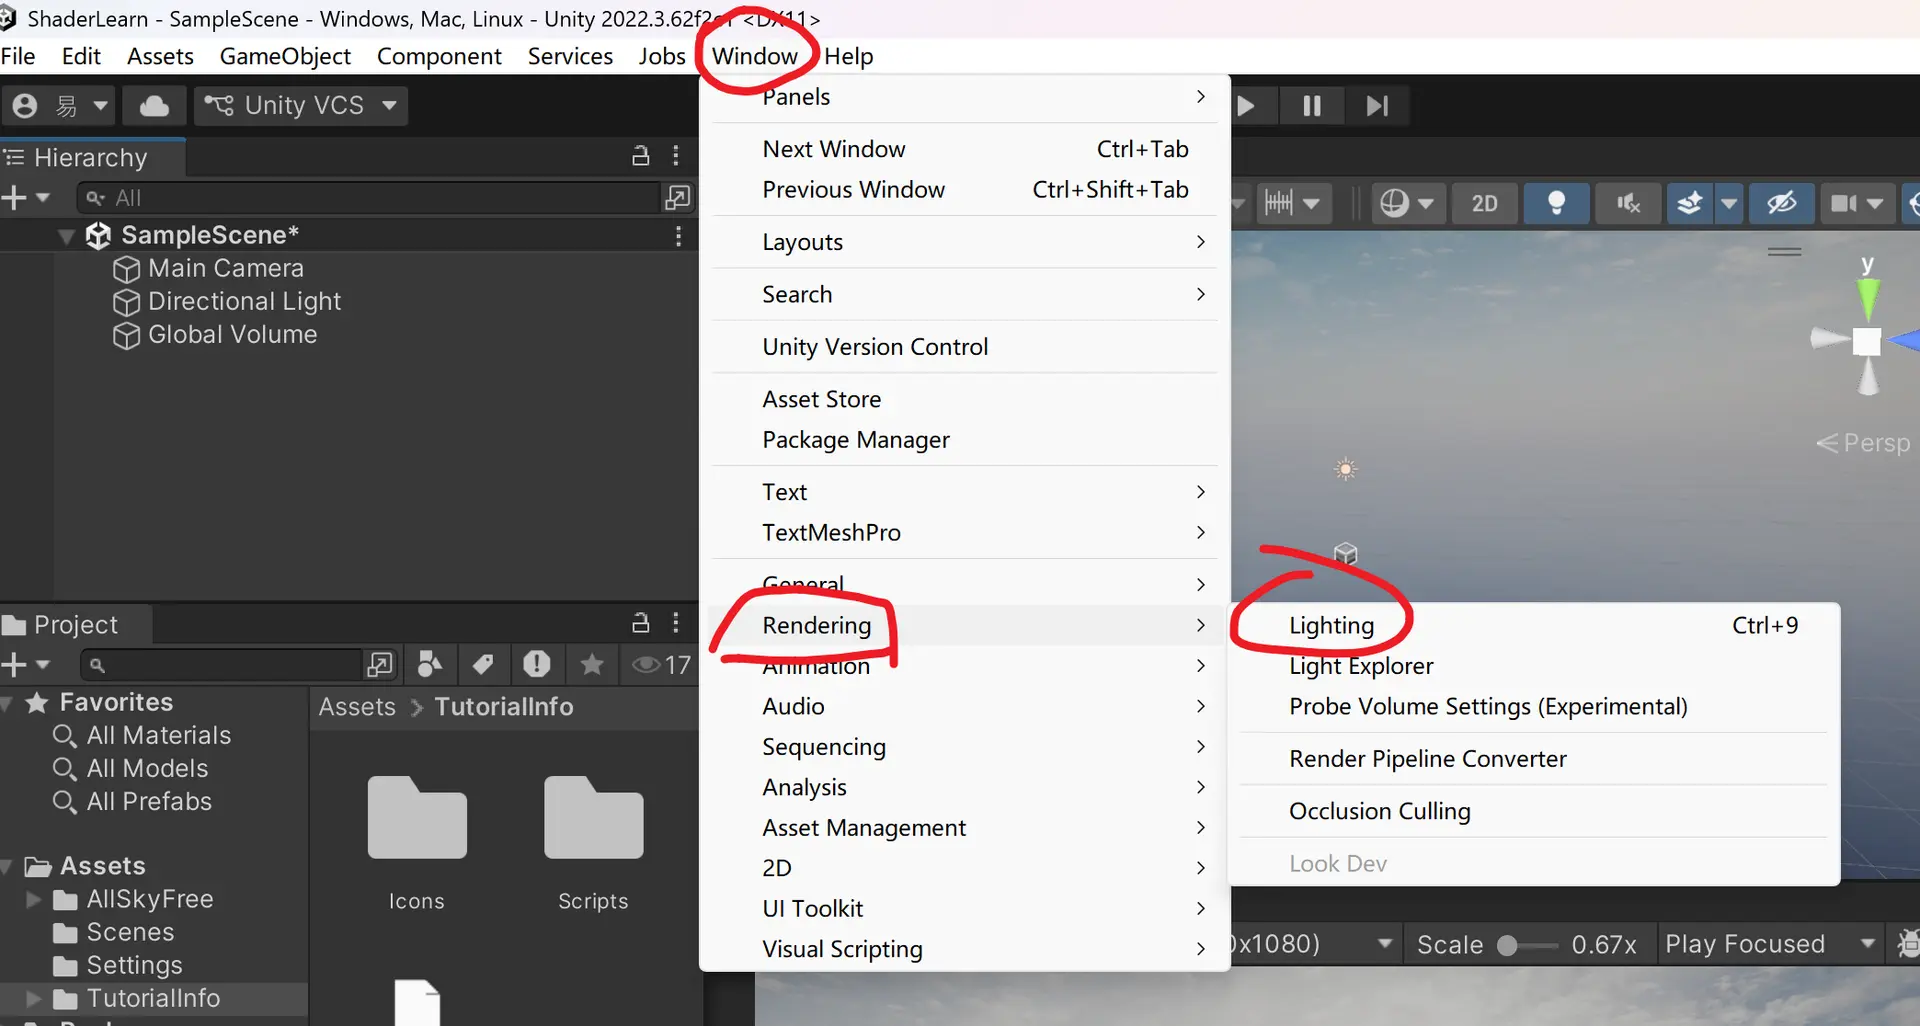1920x1026 pixels.
Task: Expand the TextMeshPro submenu
Action: [x=965, y=532]
